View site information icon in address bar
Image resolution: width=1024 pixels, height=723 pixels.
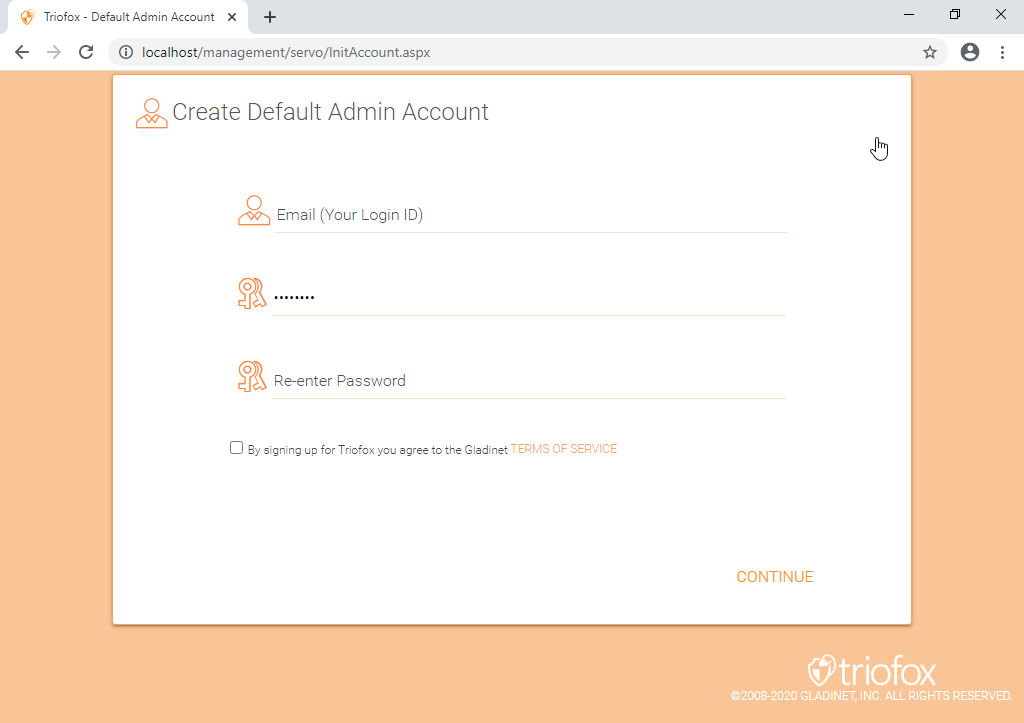126,52
